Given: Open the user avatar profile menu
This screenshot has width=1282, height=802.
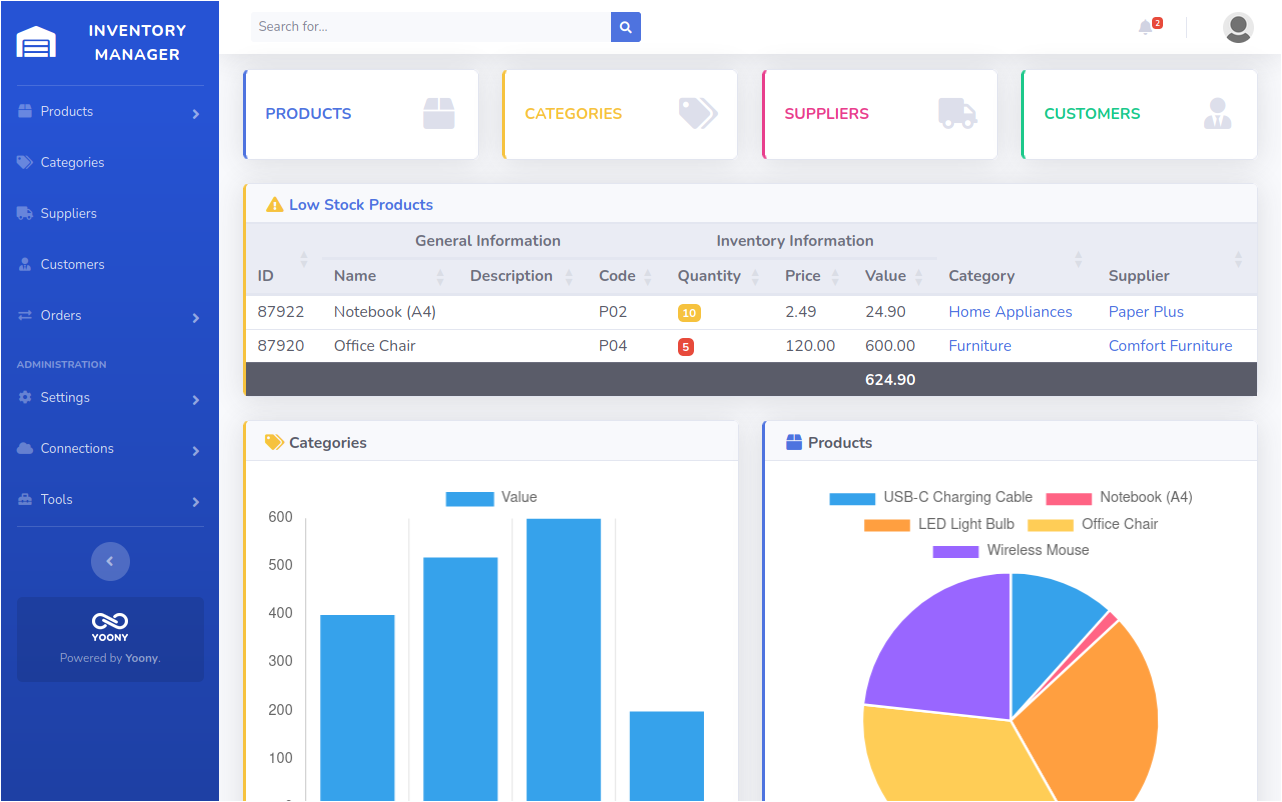Looking at the screenshot, I should 1238,27.
